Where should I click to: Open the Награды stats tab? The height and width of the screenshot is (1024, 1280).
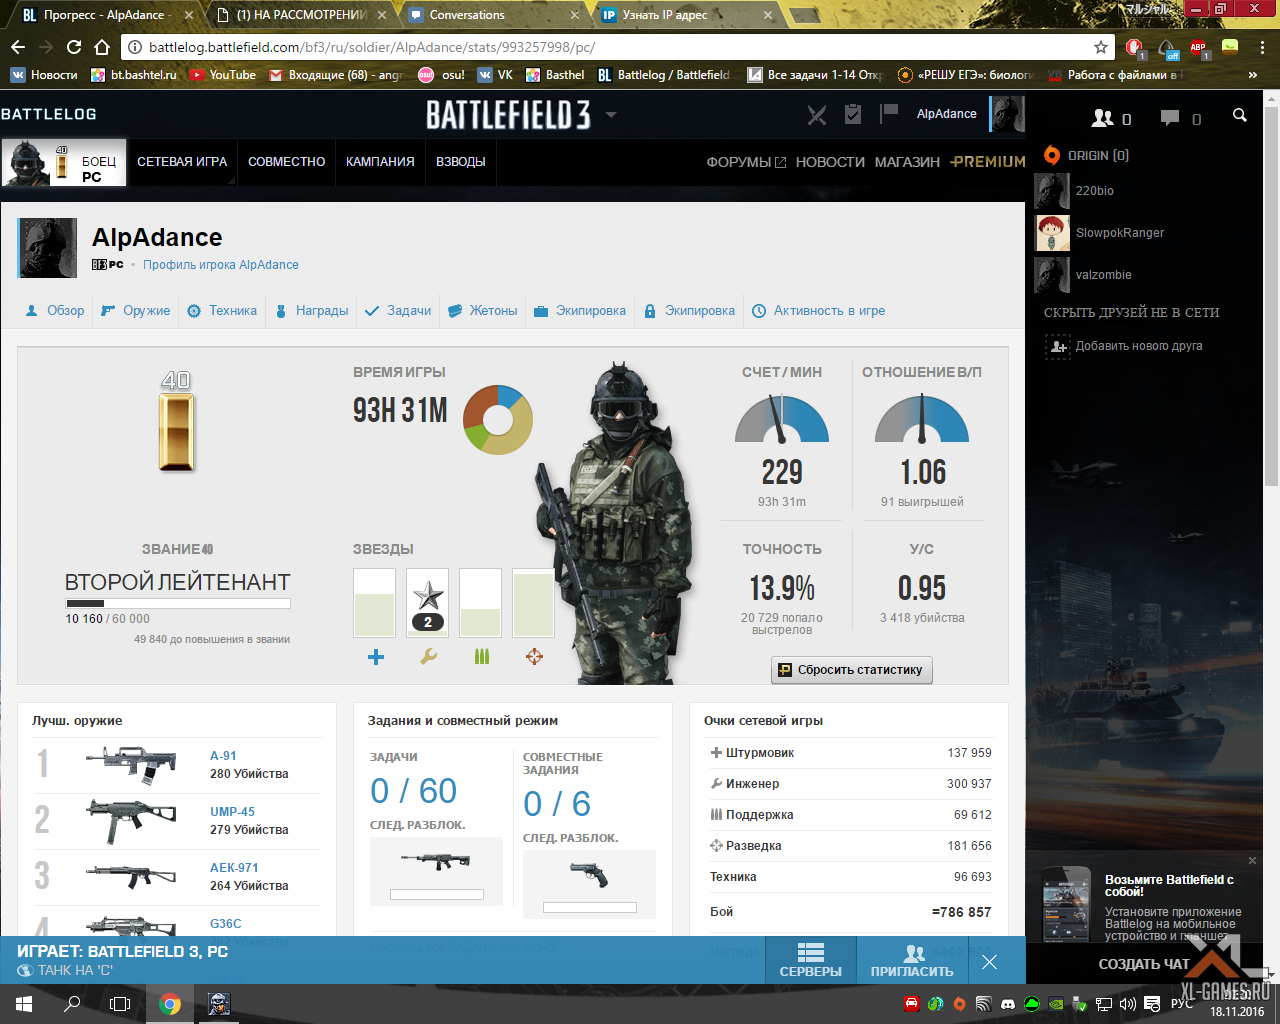coord(311,311)
